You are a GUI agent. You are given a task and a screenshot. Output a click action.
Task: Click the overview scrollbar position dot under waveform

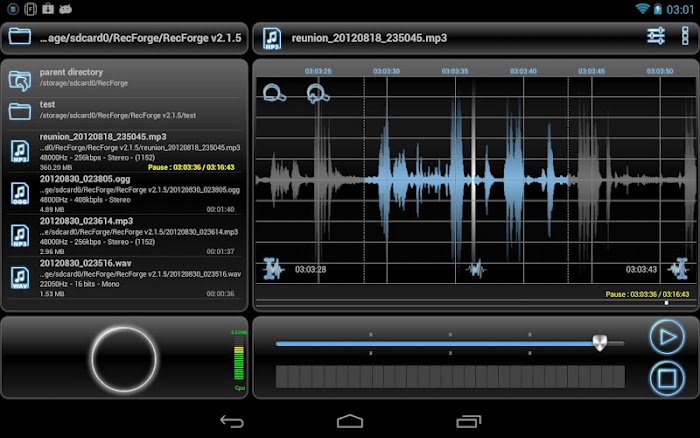[x=666, y=303]
